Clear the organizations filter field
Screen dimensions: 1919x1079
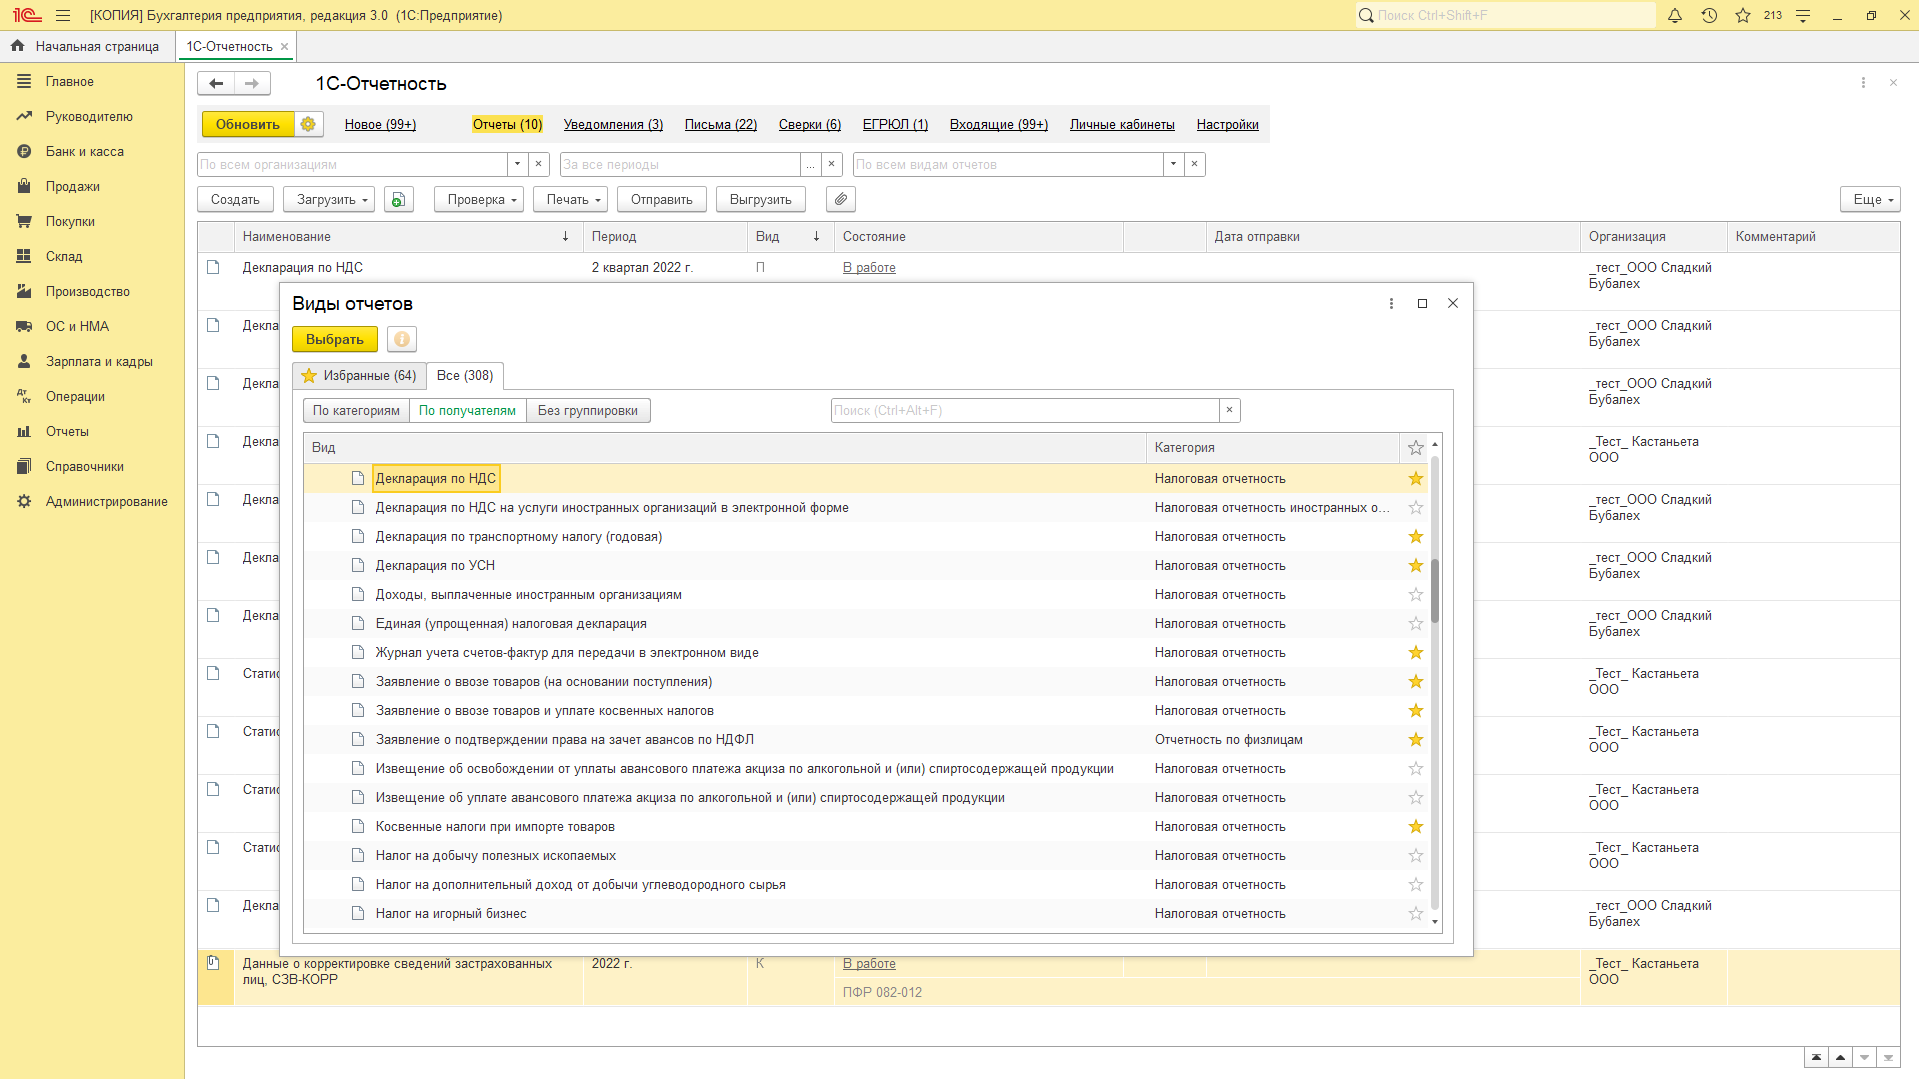[x=539, y=164]
